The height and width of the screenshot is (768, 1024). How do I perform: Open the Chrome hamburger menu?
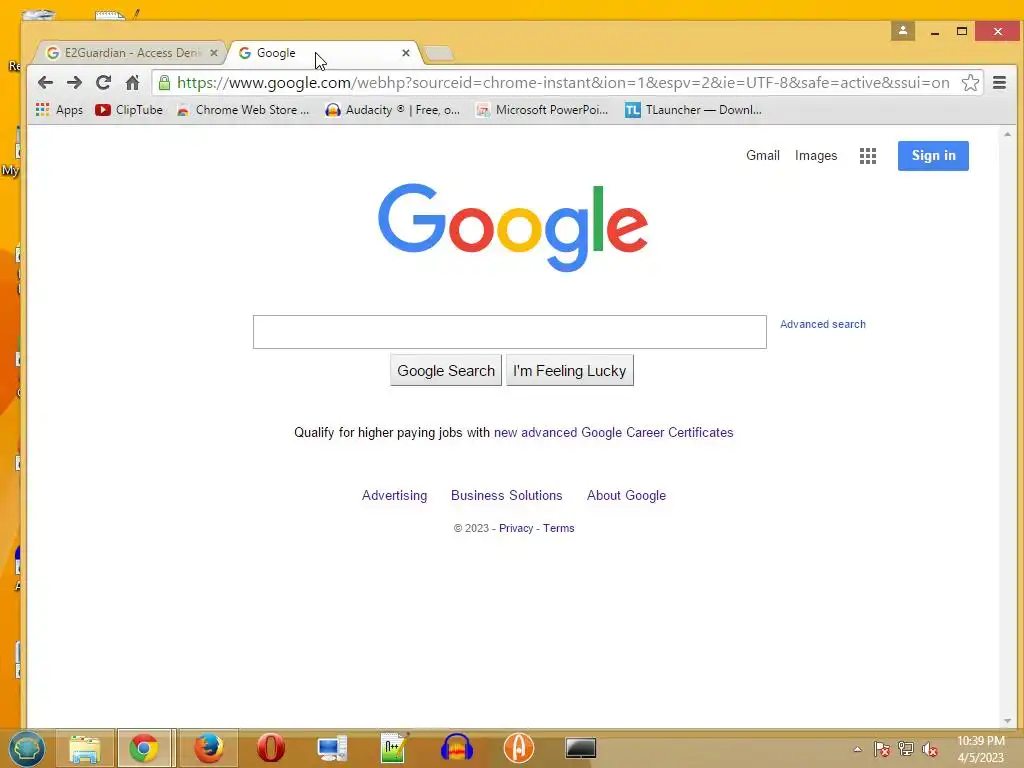point(999,82)
